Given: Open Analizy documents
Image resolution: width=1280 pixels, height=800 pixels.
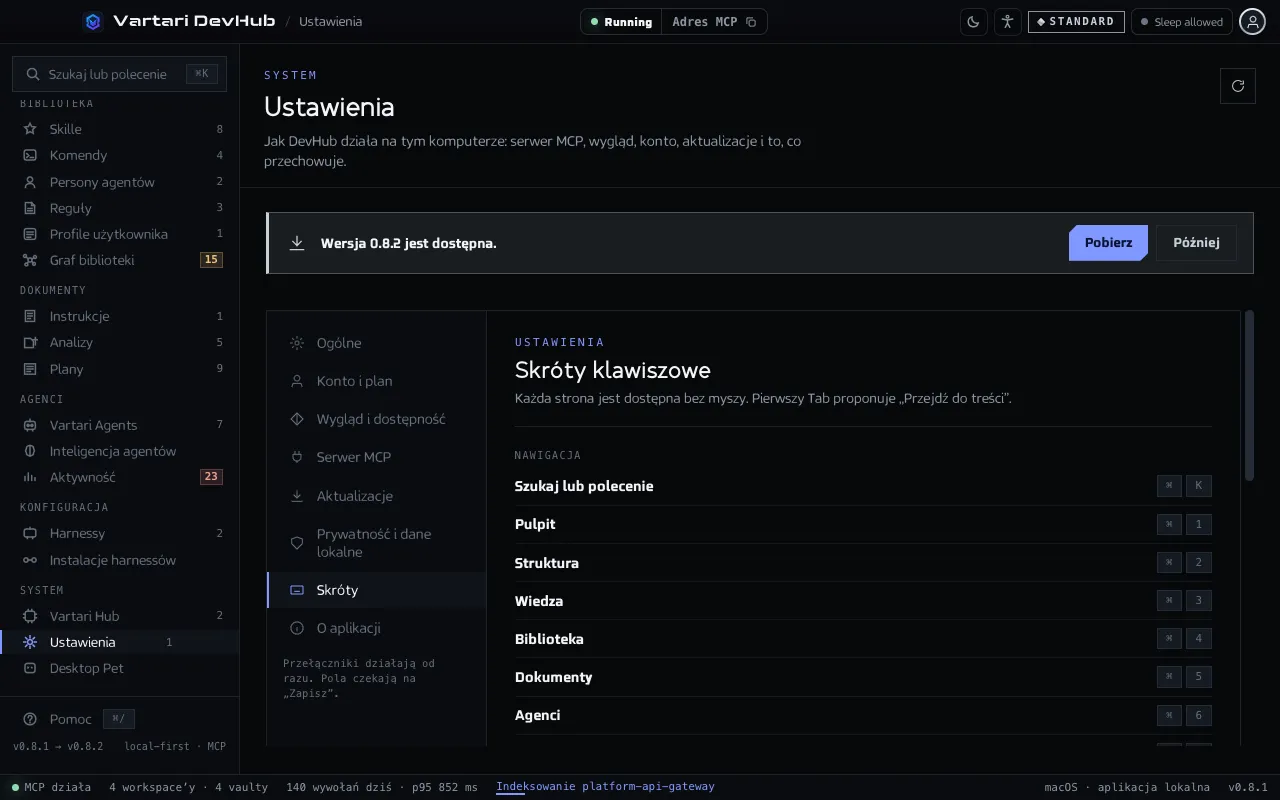Looking at the screenshot, I should coord(120,342).
